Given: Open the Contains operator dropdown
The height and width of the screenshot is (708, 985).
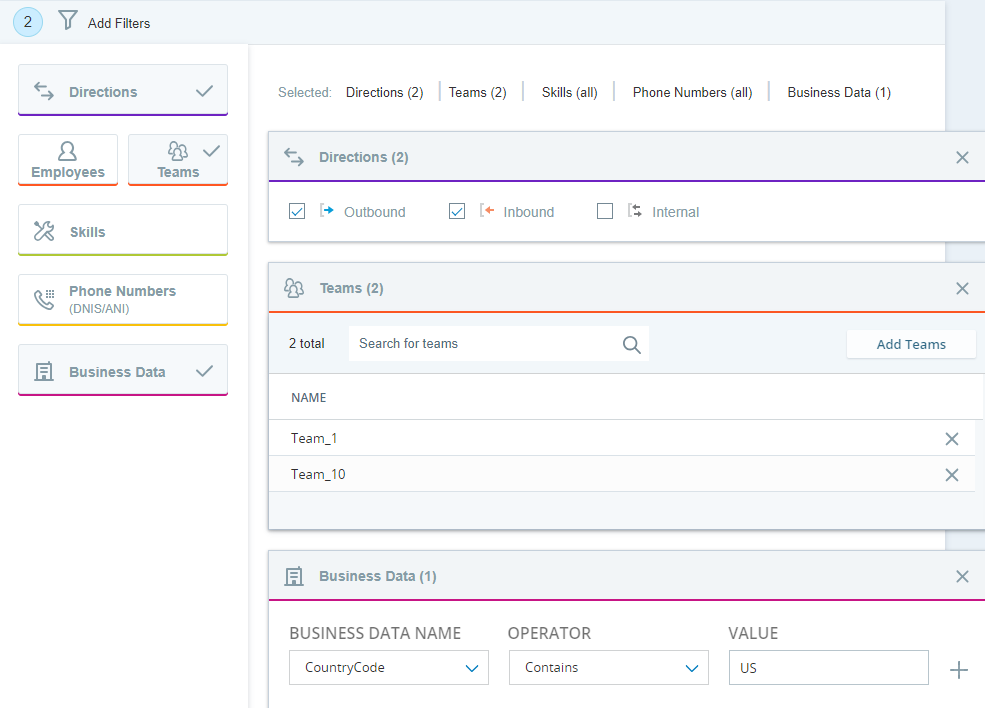Looking at the screenshot, I should (x=609, y=668).
